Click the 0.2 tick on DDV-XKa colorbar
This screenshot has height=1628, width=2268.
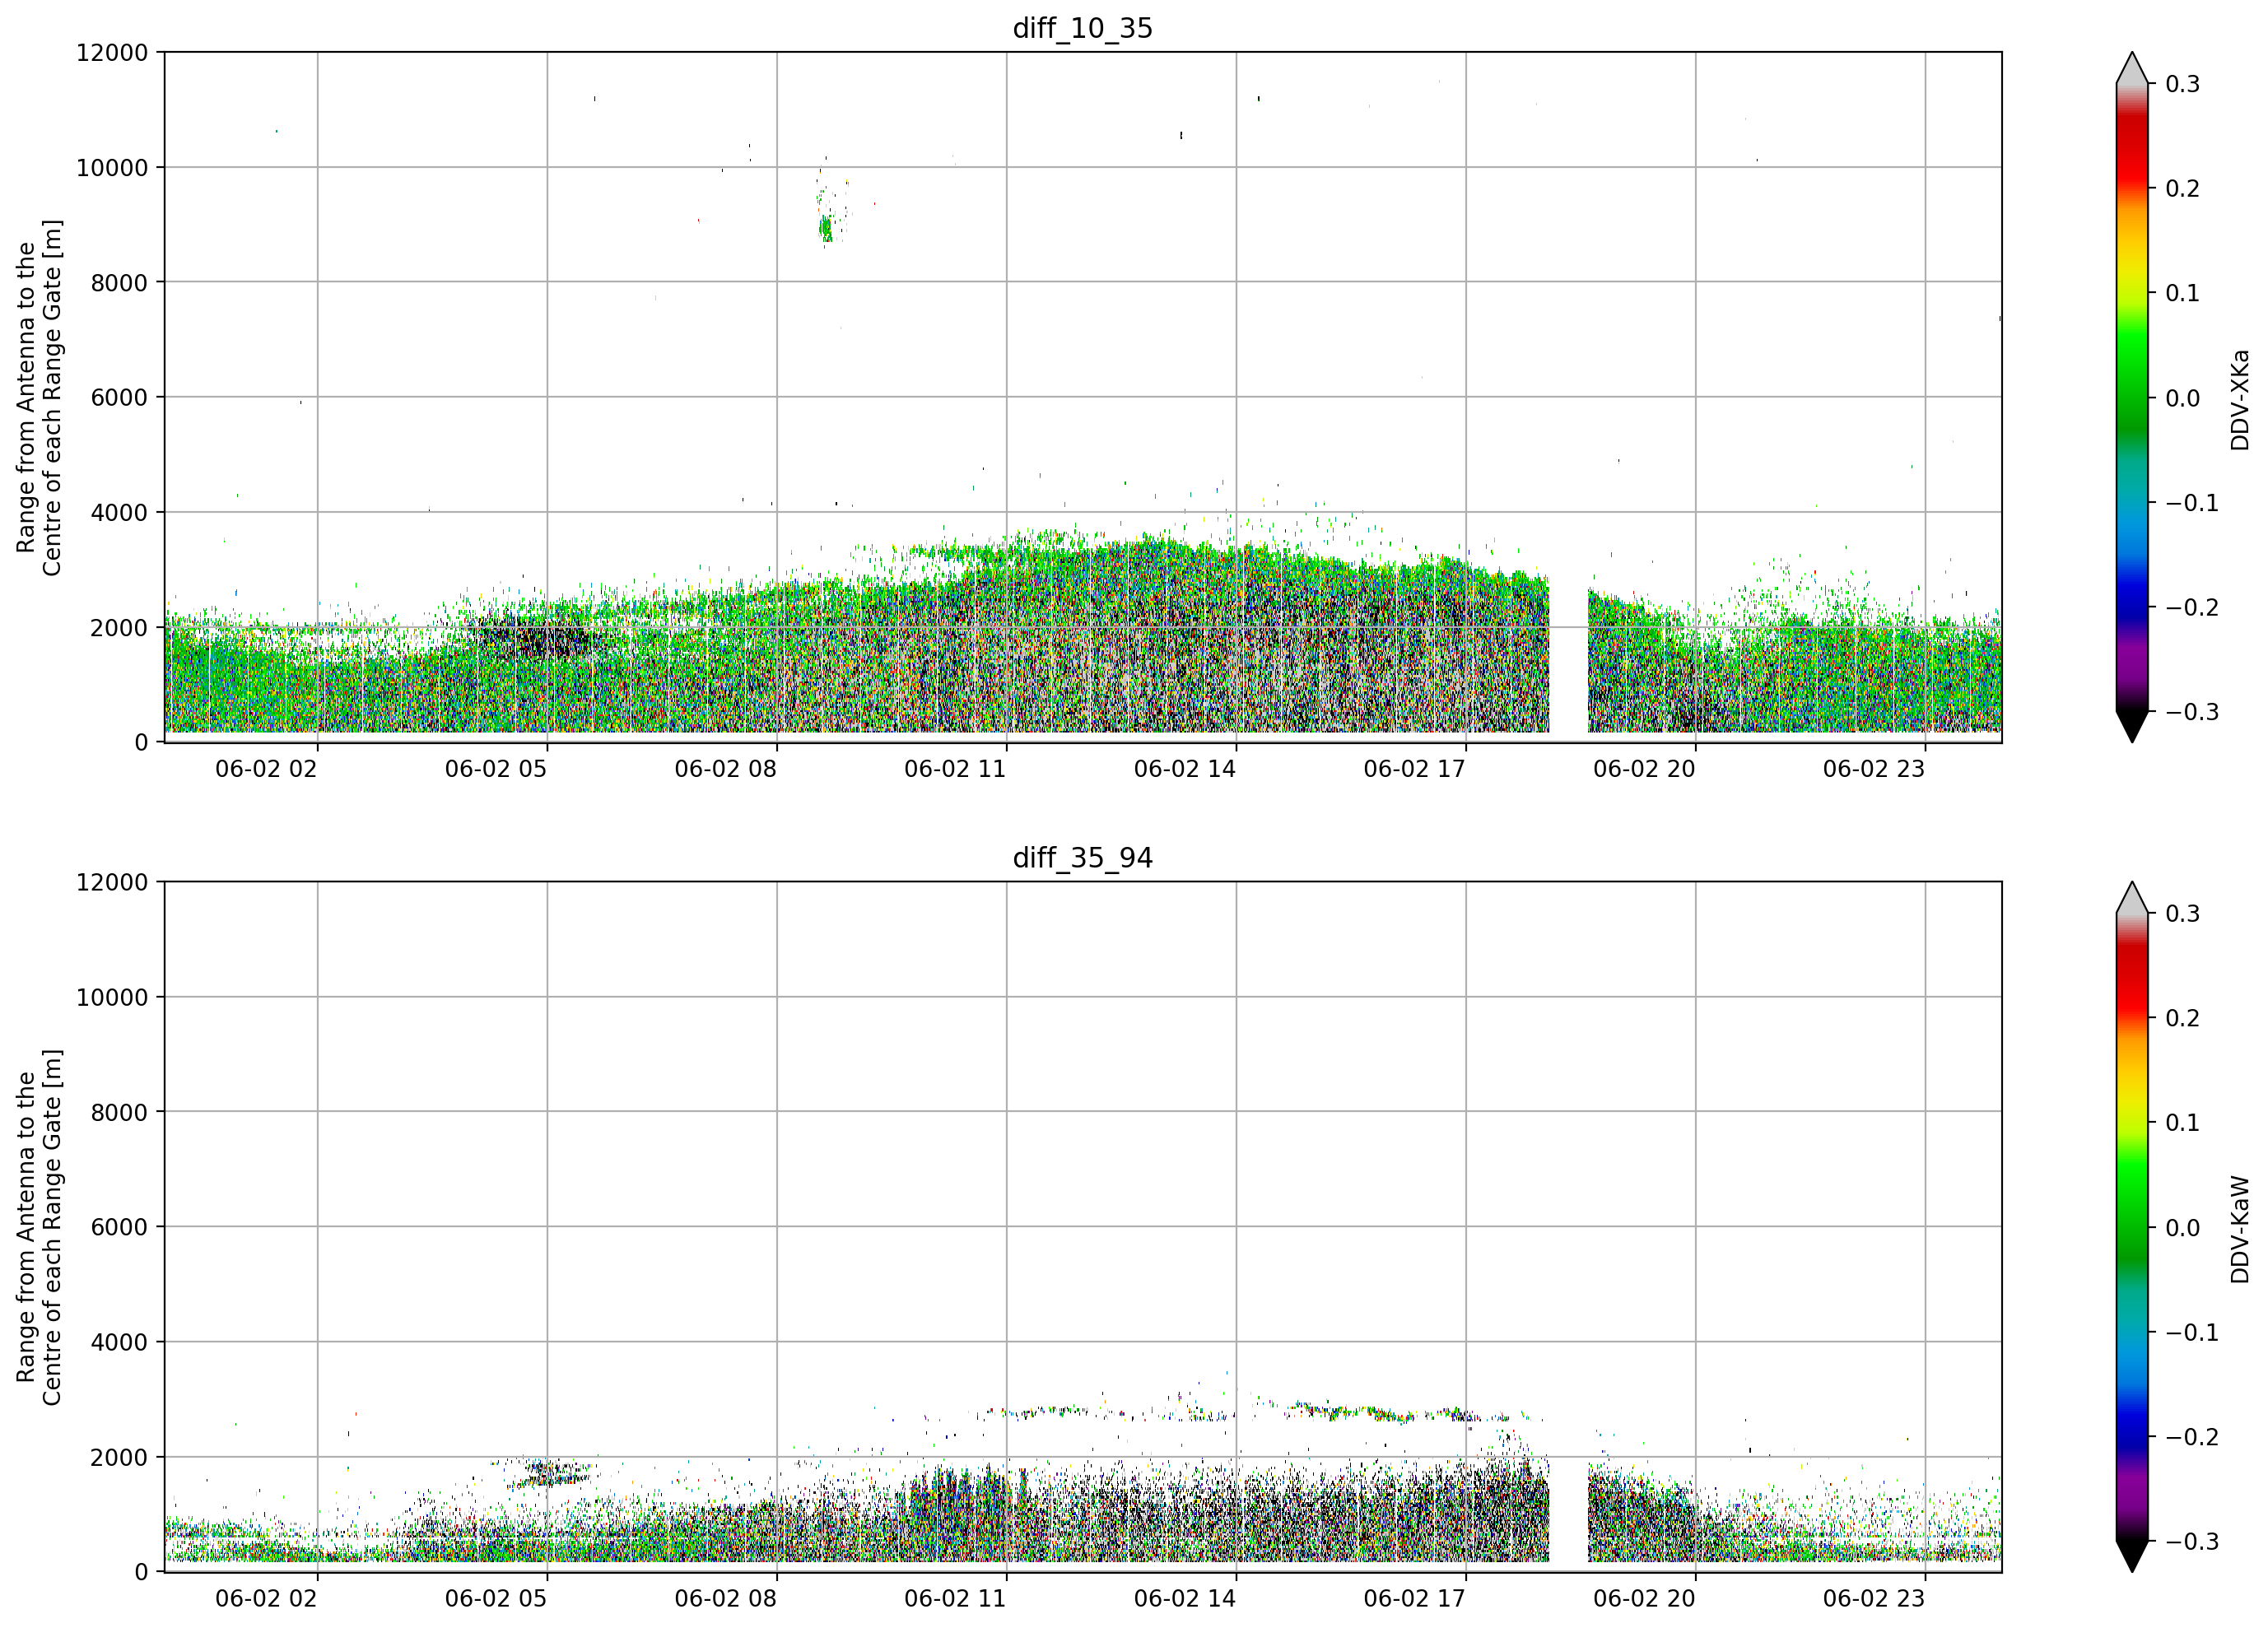point(2183,188)
